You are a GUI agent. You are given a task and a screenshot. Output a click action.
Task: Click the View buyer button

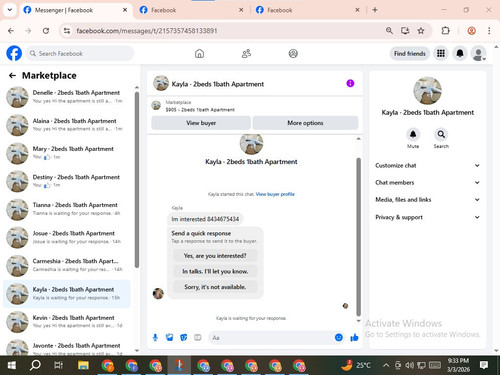click(201, 123)
